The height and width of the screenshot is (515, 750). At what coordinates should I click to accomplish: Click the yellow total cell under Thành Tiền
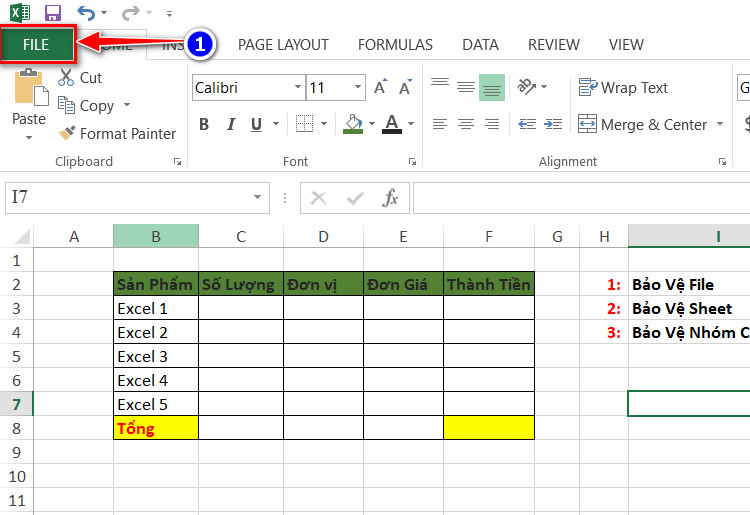tap(489, 428)
